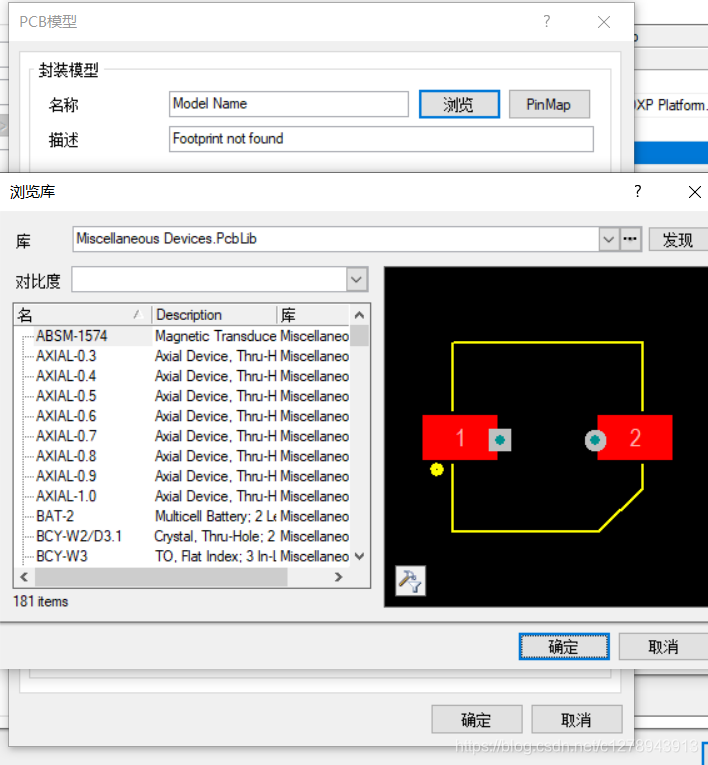This screenshot has height=765, width=708.
Task: Click yellow origin dot in footprint preview
Action: tap(437, 469)
